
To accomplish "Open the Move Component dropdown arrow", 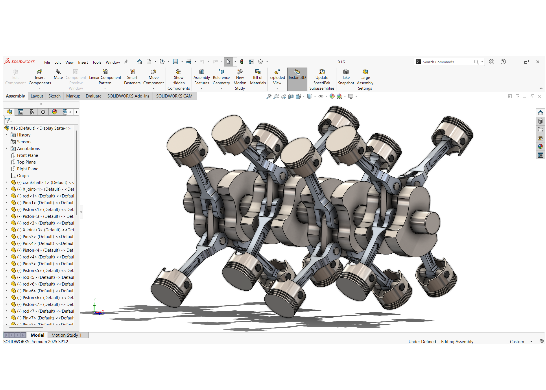I will pyautogui.click(x=153, y=88).
